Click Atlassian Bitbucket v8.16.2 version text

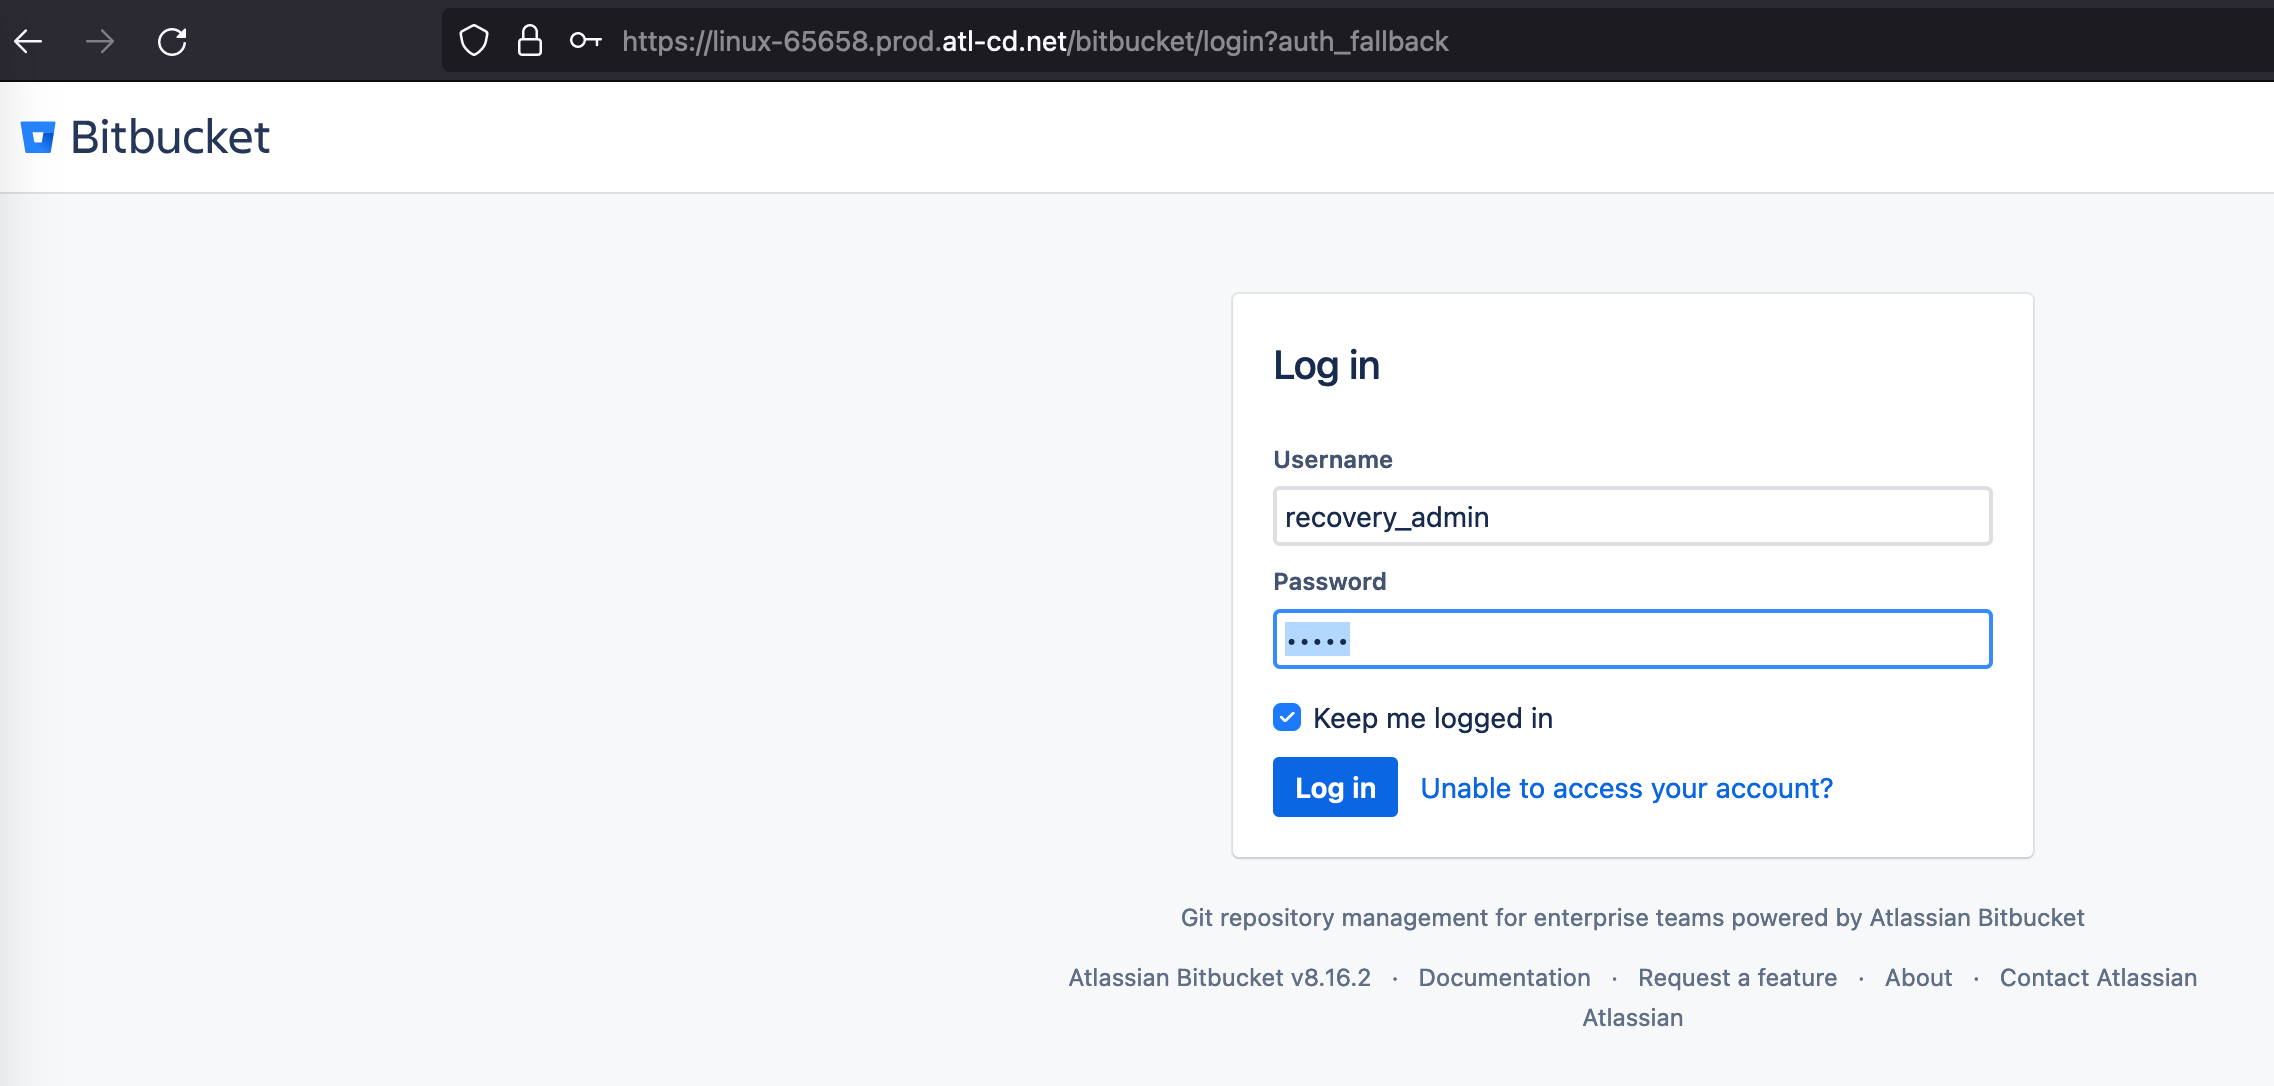[x=1219, y=977]
